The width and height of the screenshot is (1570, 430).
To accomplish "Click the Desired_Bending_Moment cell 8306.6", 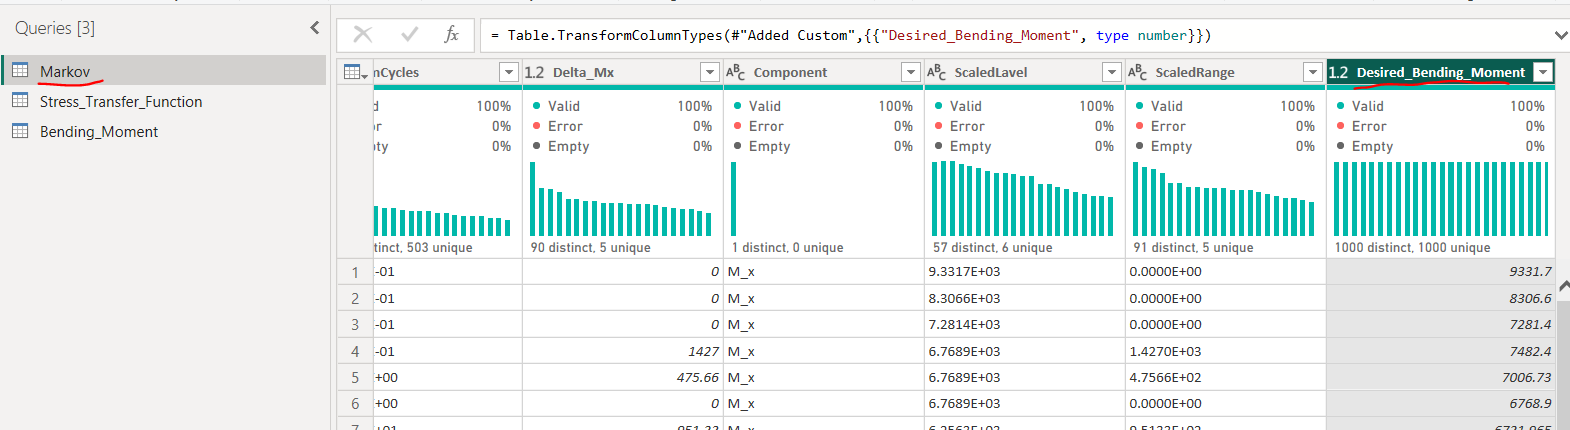I will click(x=1440, y=298).
